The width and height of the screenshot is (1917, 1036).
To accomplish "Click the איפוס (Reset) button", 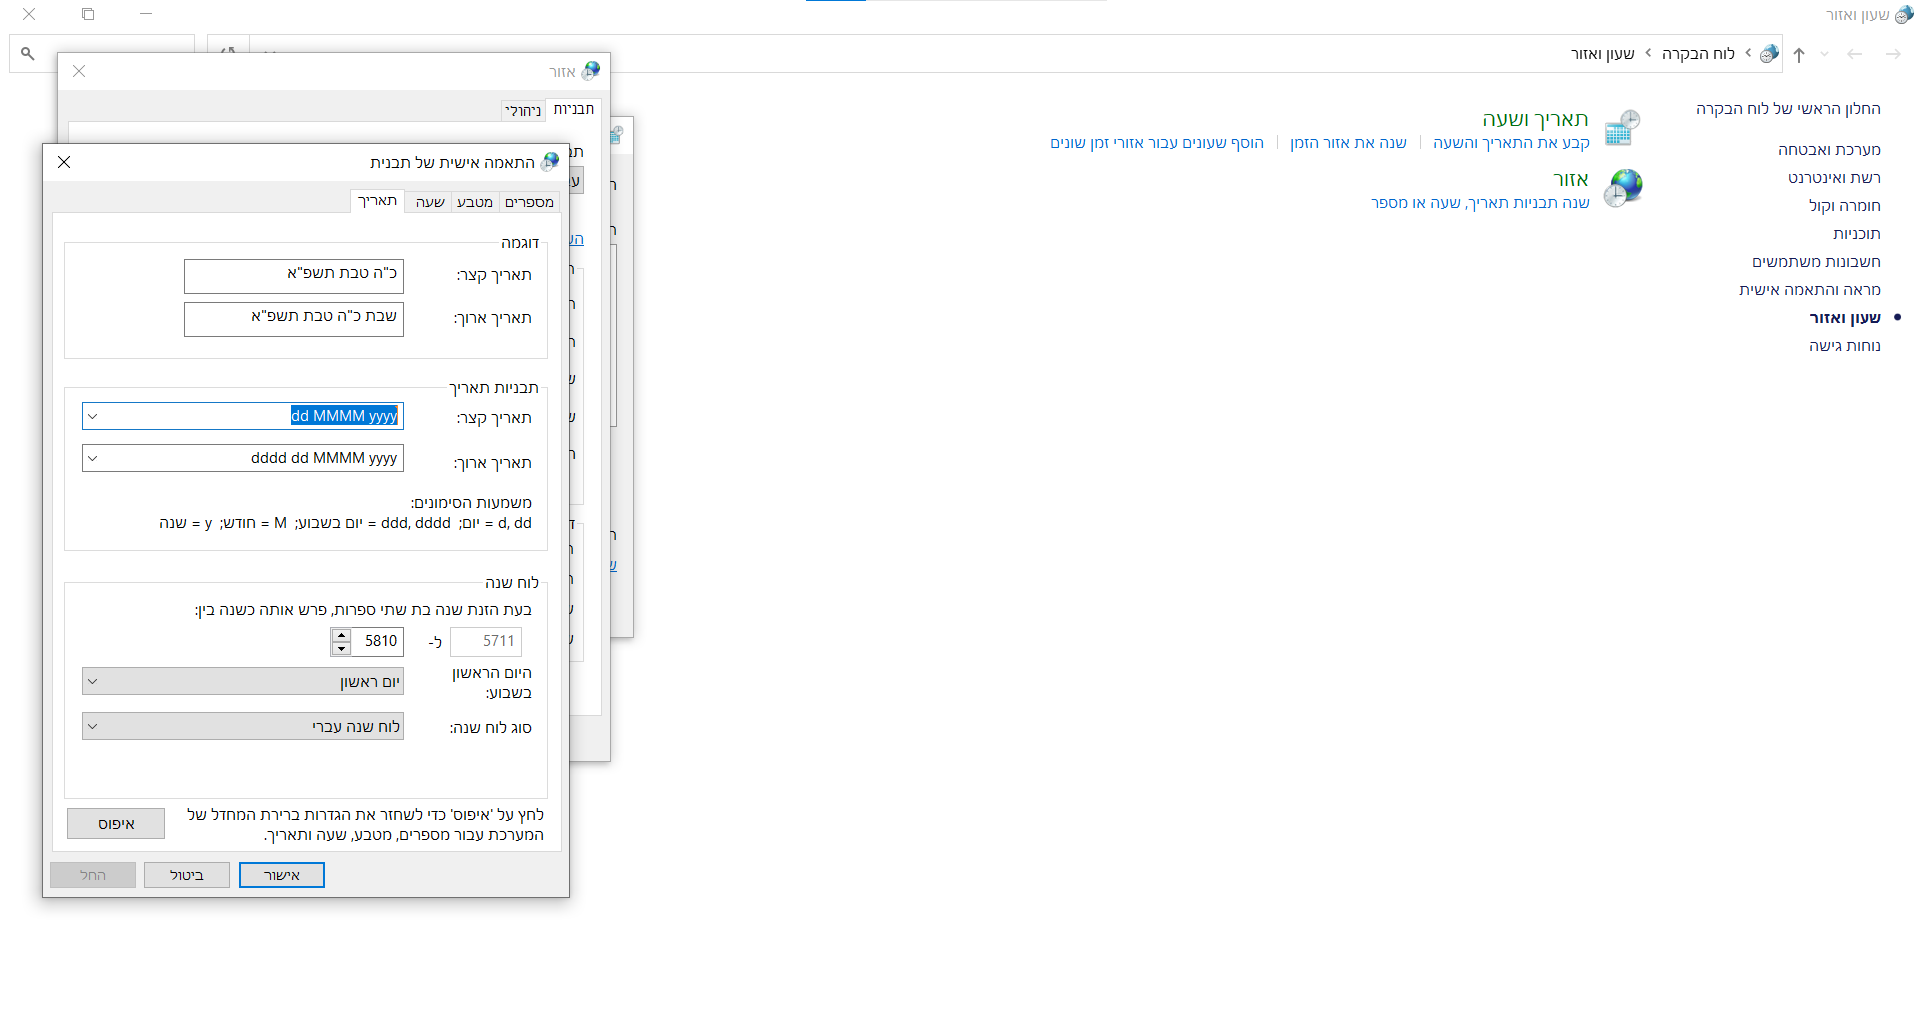I will pos(116,823).
